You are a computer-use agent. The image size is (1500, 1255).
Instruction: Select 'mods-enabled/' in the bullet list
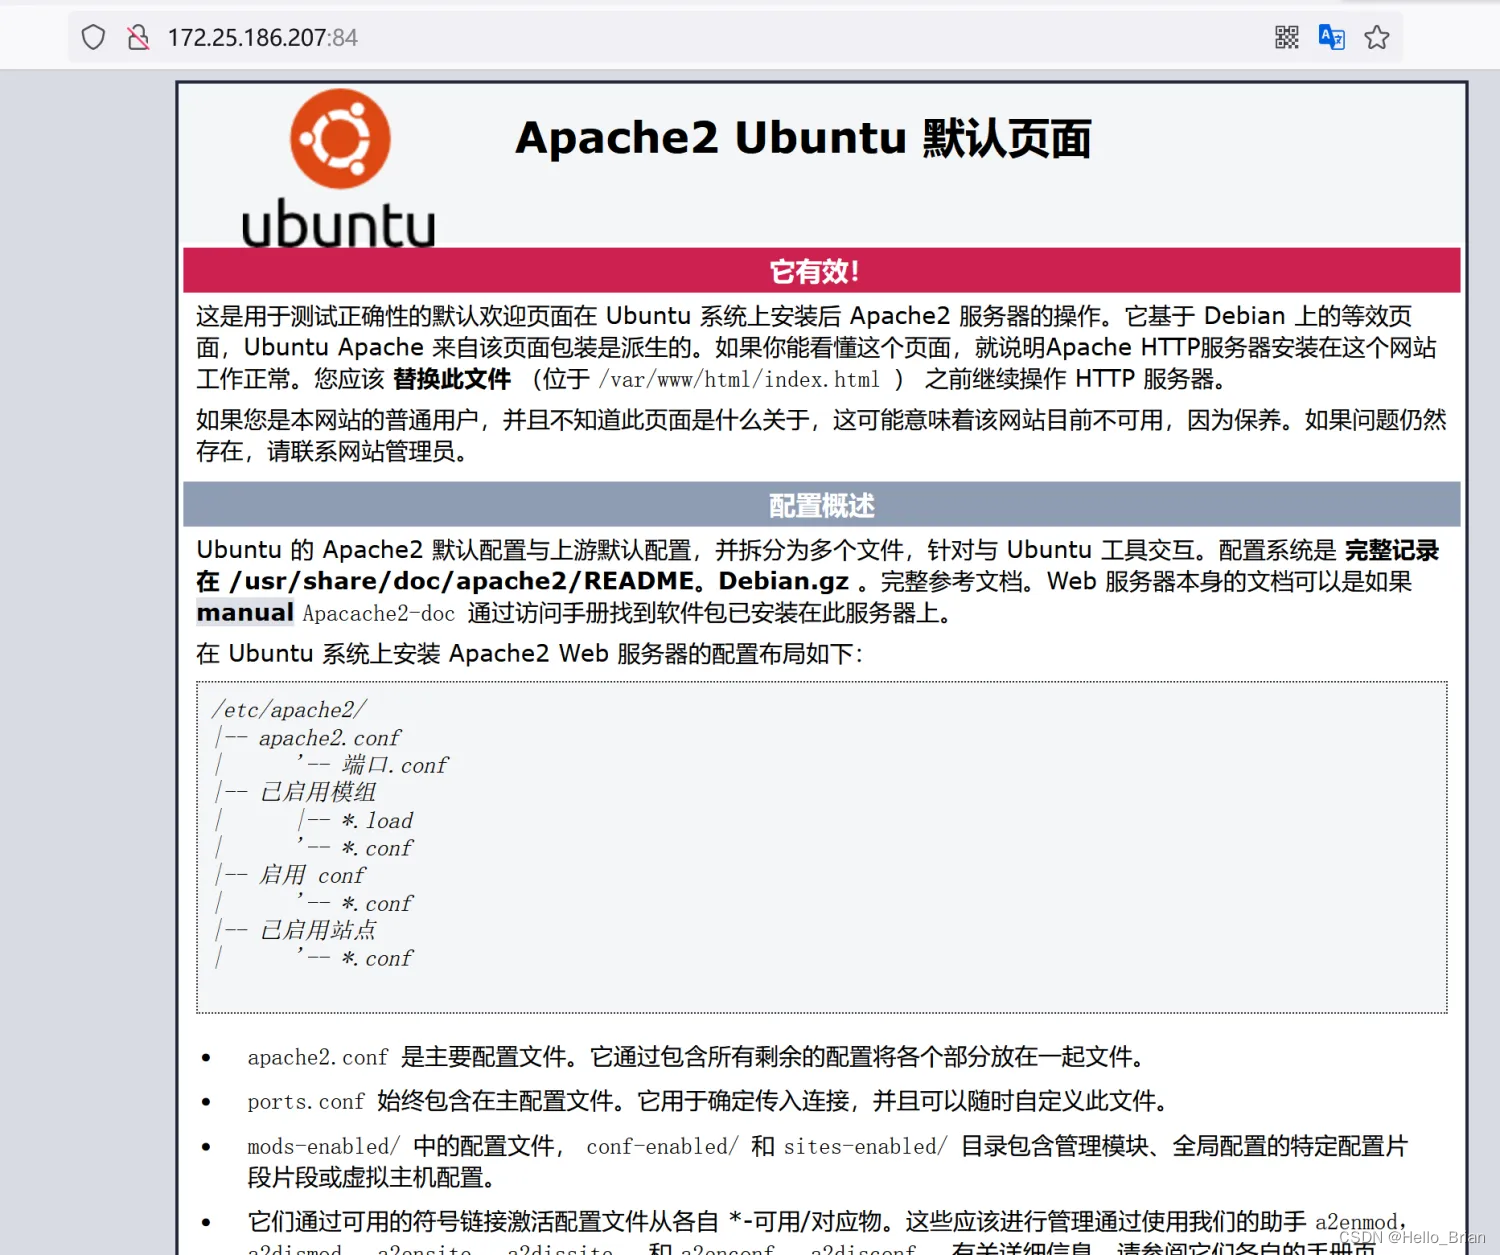(x=324, y=1146)
